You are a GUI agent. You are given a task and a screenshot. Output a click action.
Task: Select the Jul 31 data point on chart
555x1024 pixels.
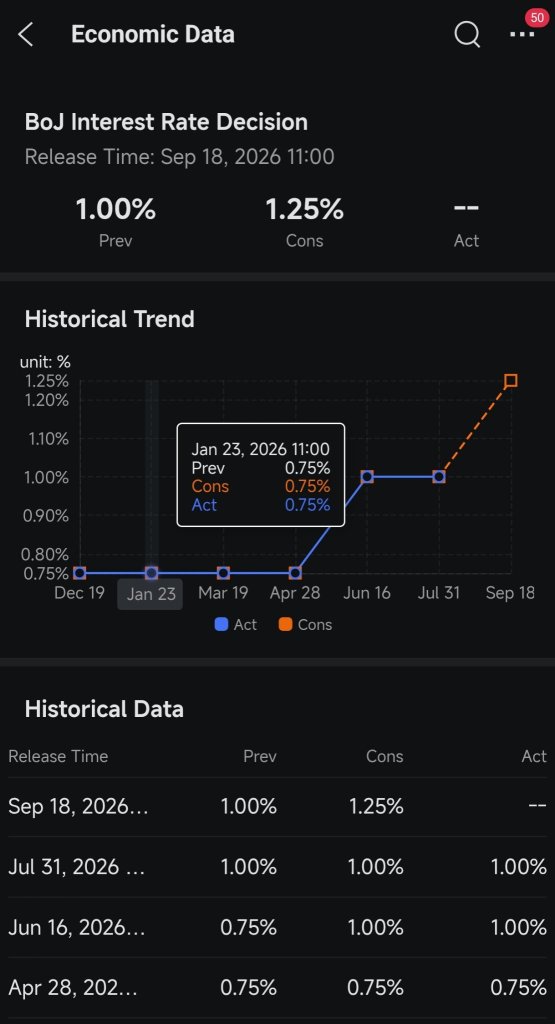(x=439, y=477)
